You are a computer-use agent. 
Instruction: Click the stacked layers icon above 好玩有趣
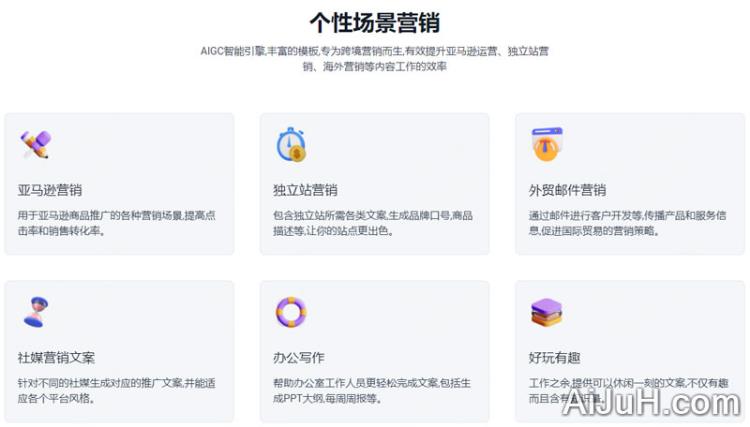(x=547, y=313)
